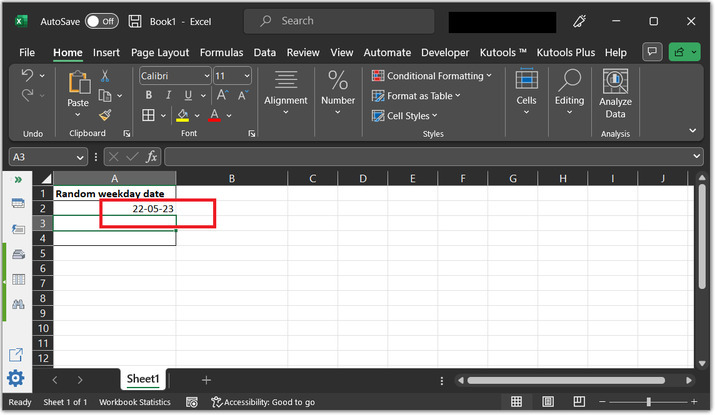Expand the formula bar chevron

coord(697,156)
